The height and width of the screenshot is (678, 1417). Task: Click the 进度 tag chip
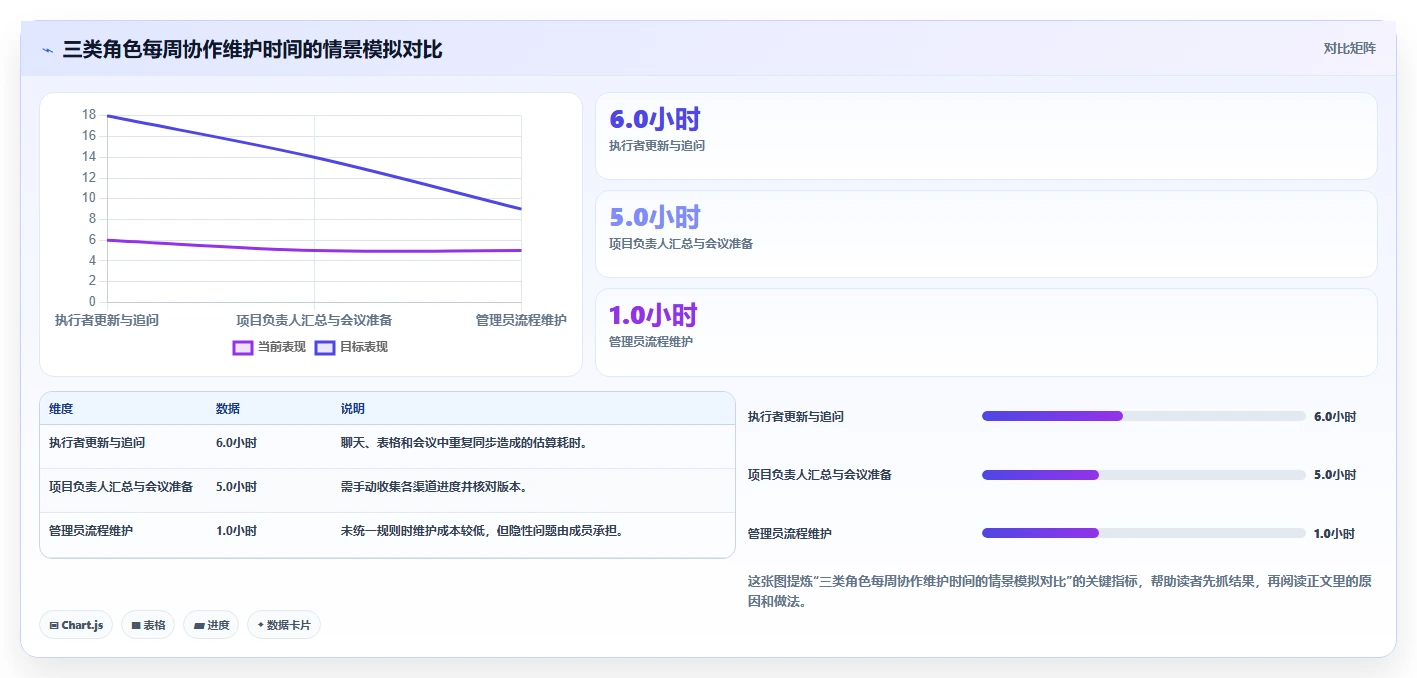tap(211, 625)
